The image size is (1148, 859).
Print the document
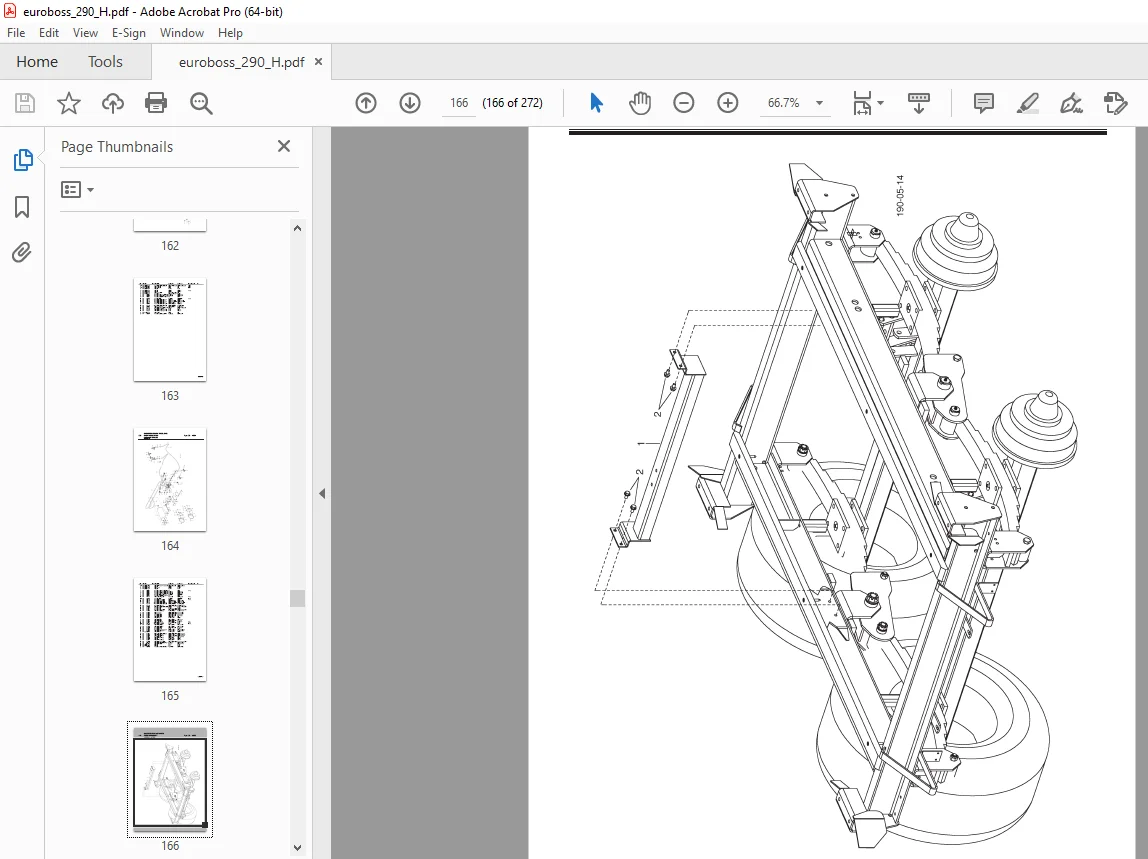156,103
